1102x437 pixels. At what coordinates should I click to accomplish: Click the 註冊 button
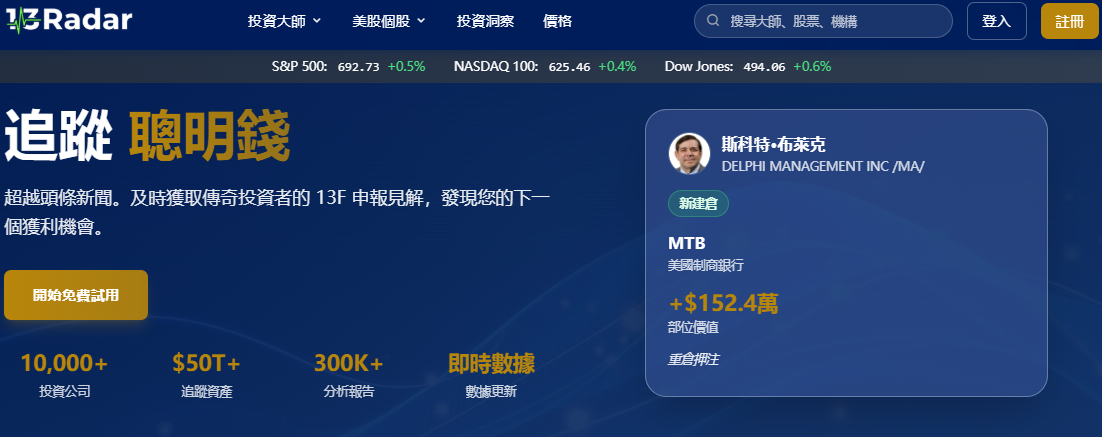click(1070, 21)
